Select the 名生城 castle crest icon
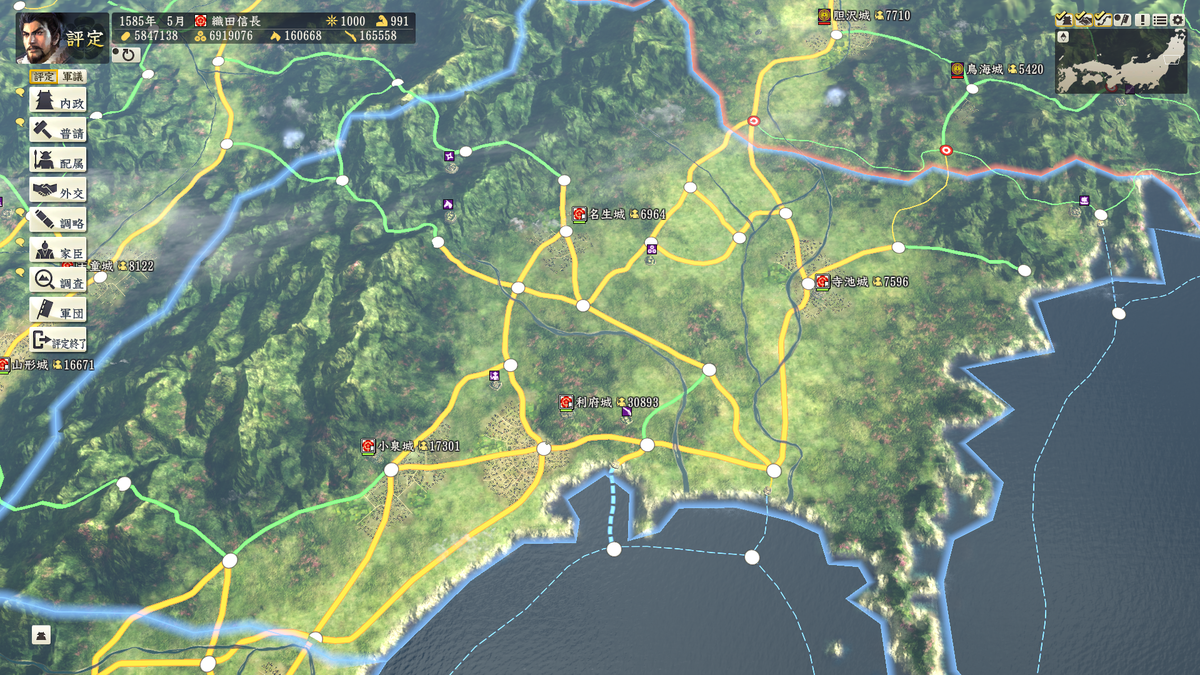Image resolution: width=1200 pixels, height=675 pixels. 580,214
